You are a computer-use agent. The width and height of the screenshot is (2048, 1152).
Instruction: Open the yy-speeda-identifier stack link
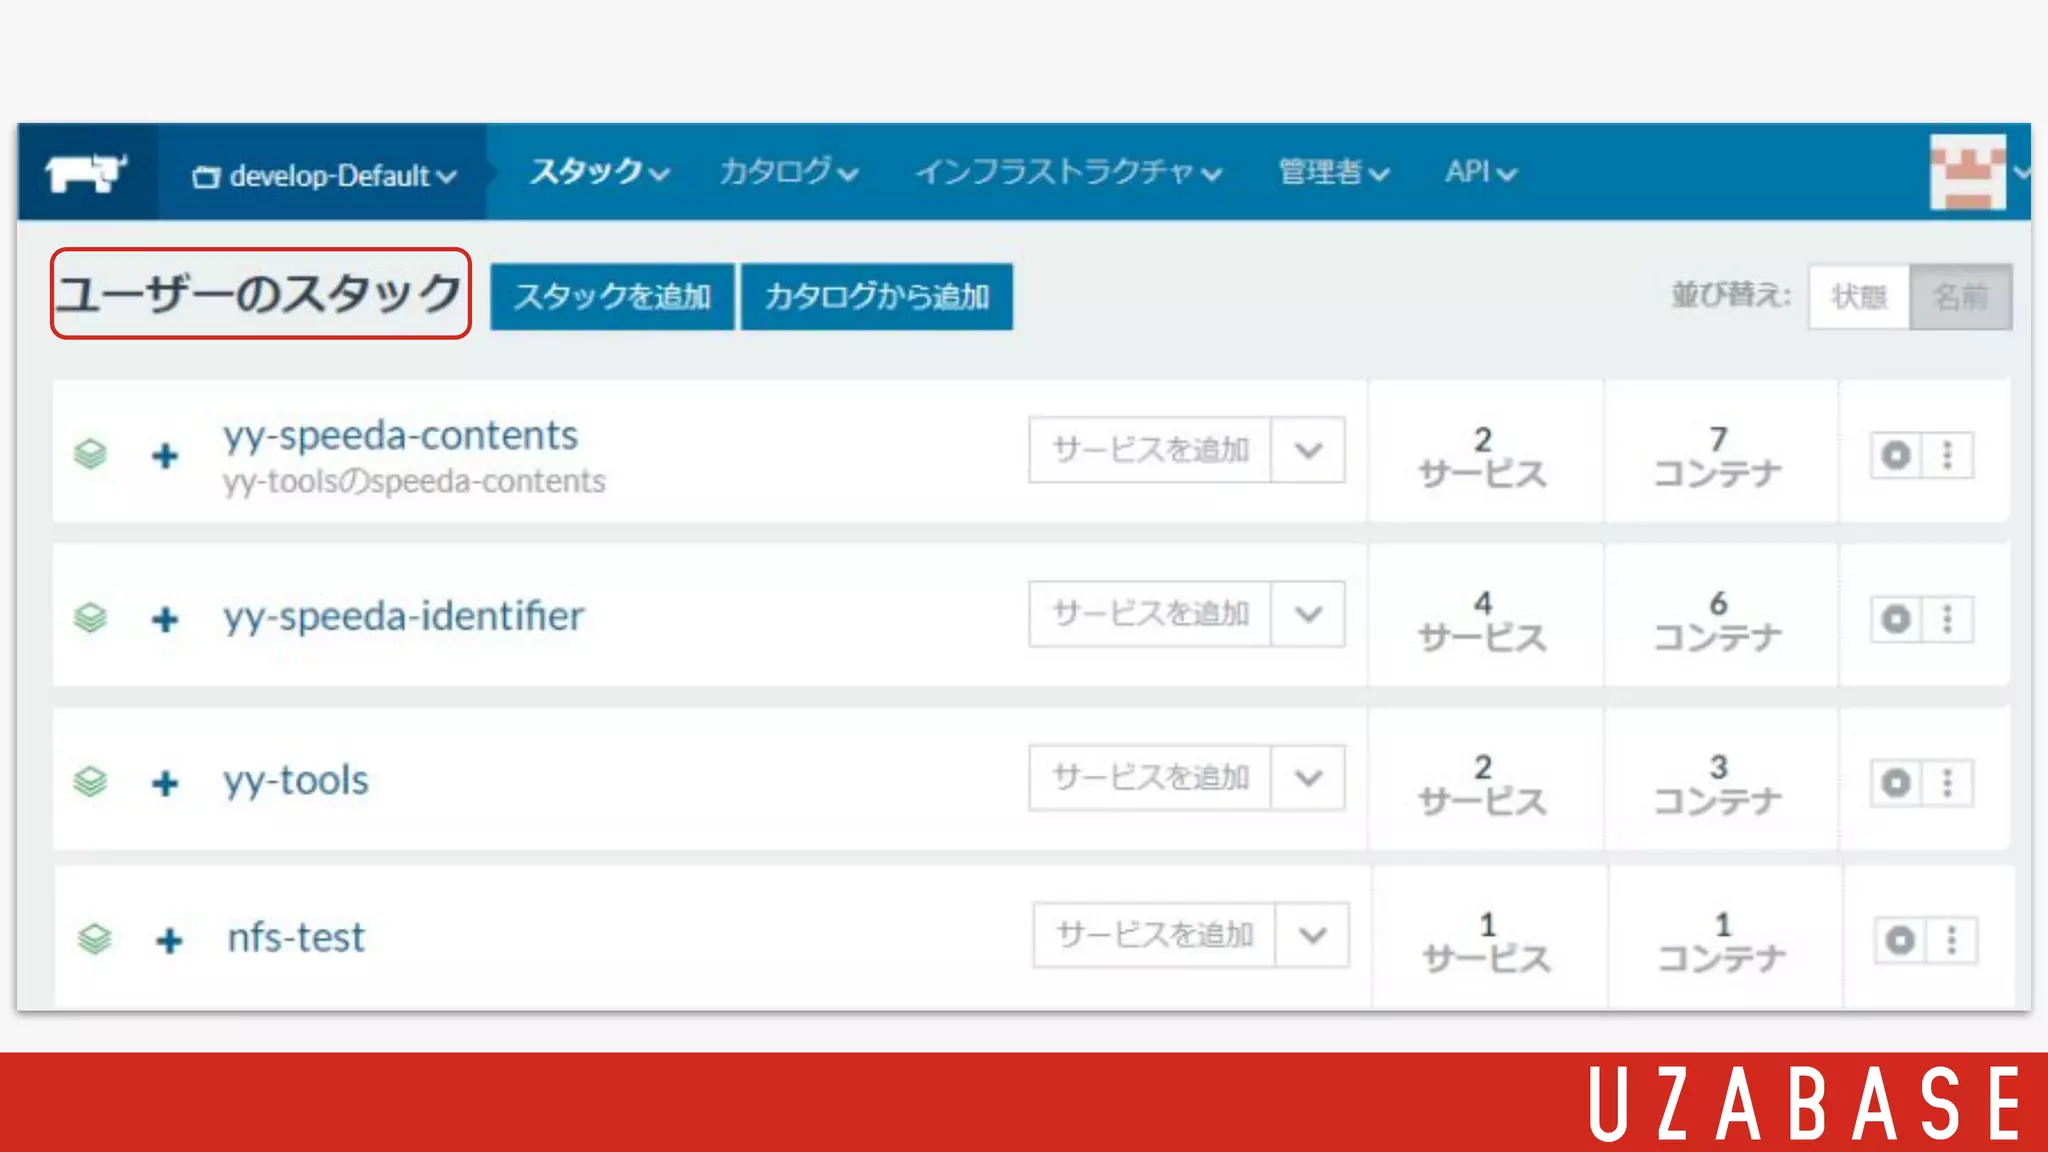pos(403,616)
